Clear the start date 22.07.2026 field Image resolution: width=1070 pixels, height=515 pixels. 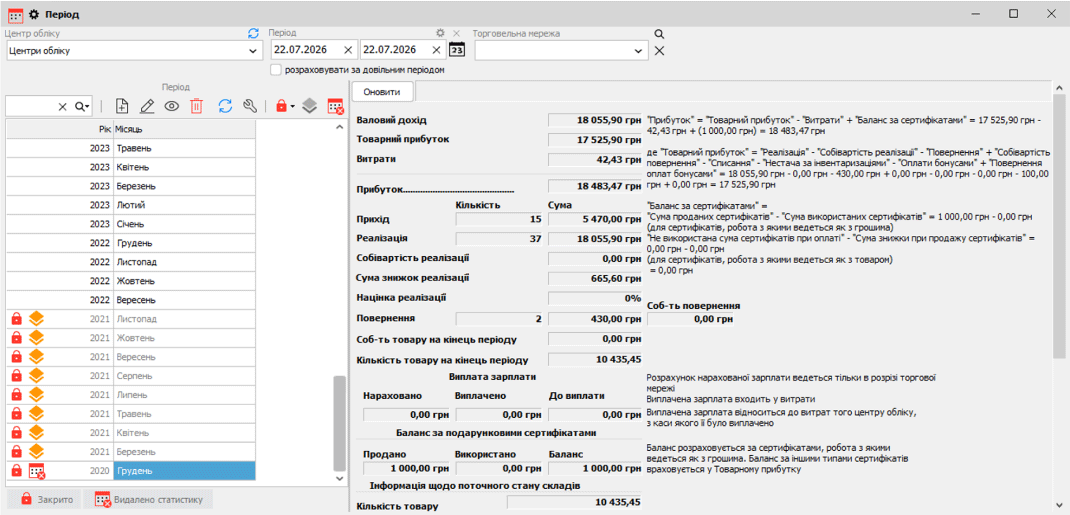(348, 50)
